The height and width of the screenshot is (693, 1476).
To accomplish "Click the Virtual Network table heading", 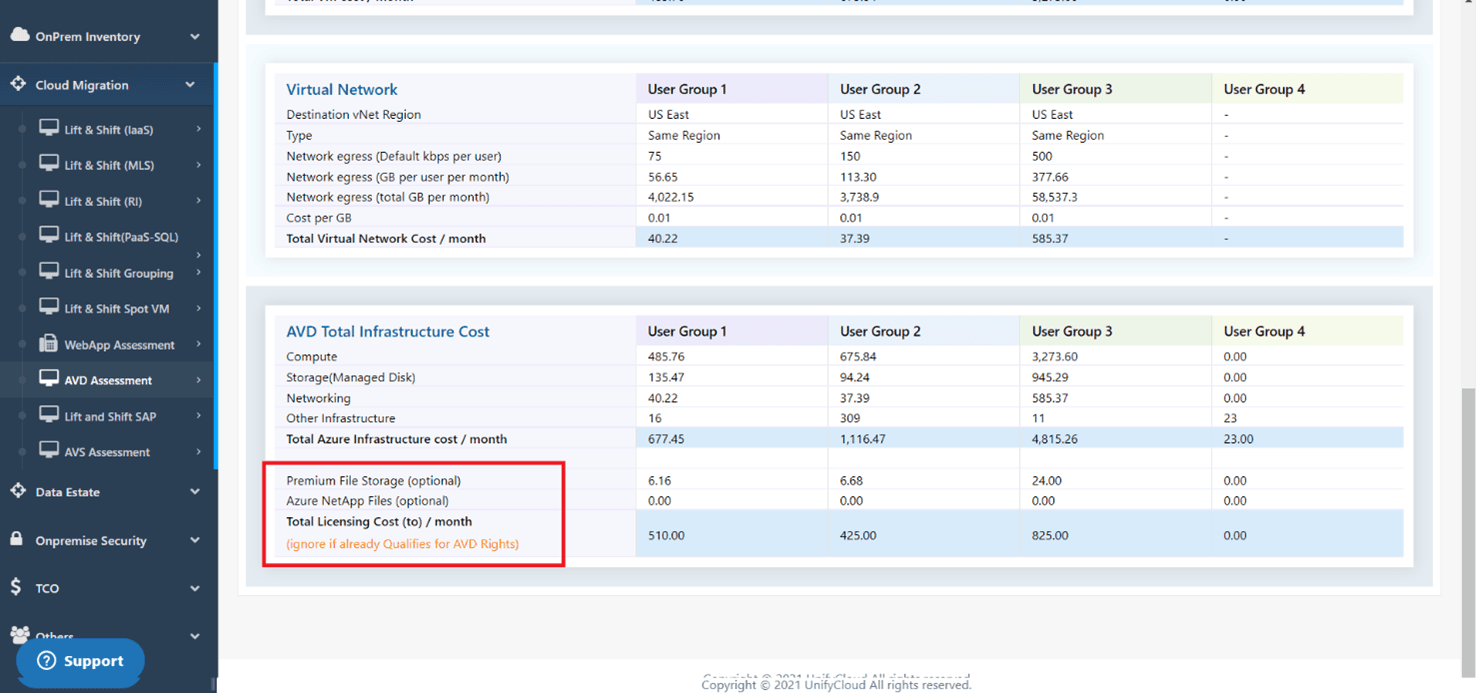I will tap(342, 89).
